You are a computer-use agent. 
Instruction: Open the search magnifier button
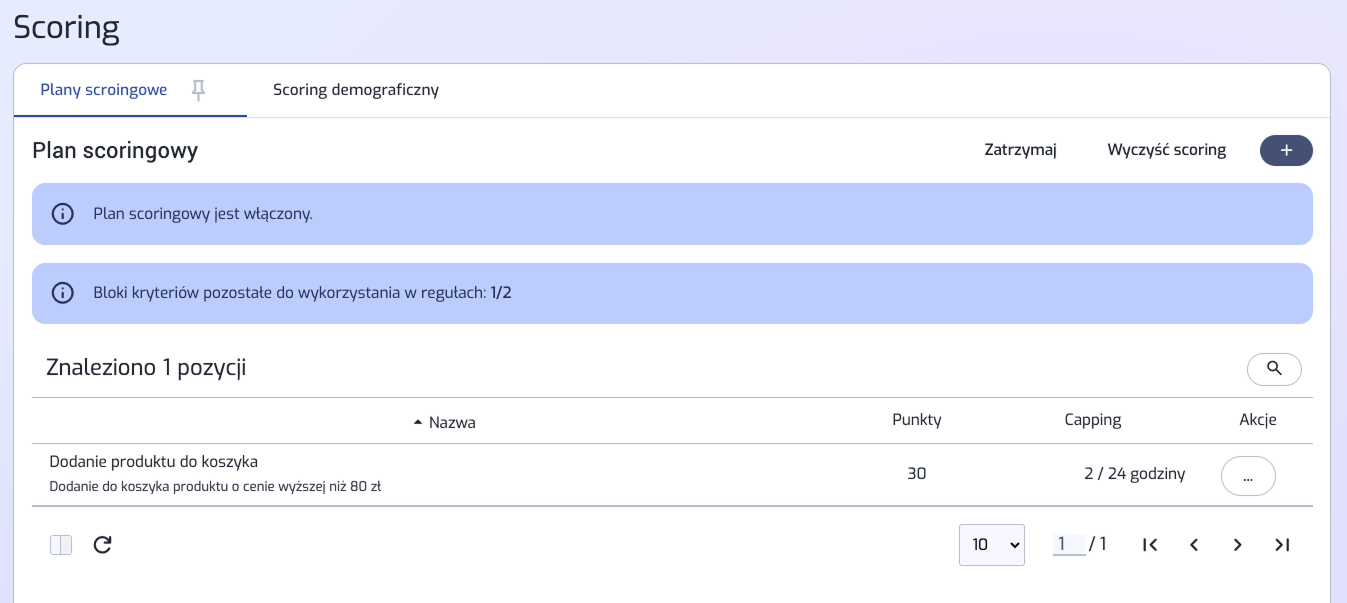(x=1274, y=369)
